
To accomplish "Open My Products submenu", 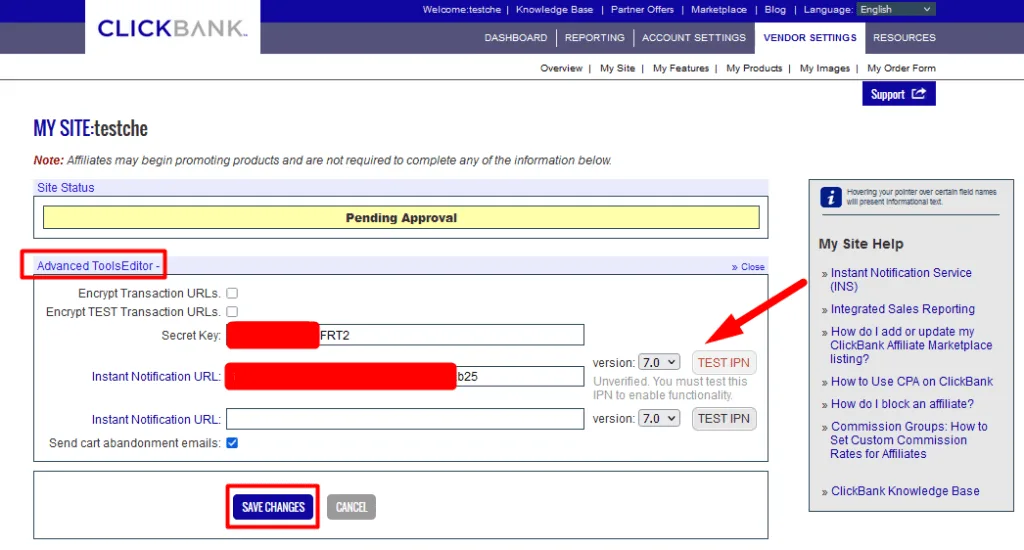I will tap(754, 68).
